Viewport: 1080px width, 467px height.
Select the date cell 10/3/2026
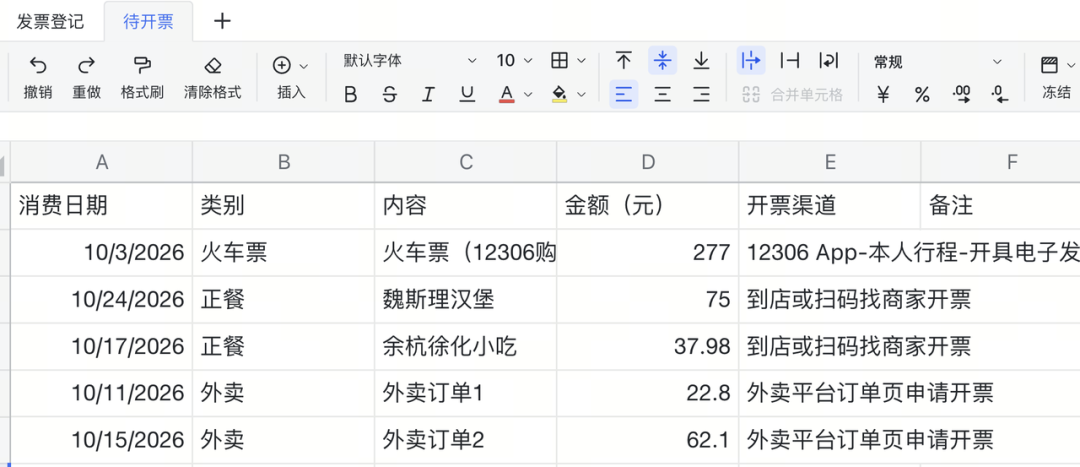102,253
